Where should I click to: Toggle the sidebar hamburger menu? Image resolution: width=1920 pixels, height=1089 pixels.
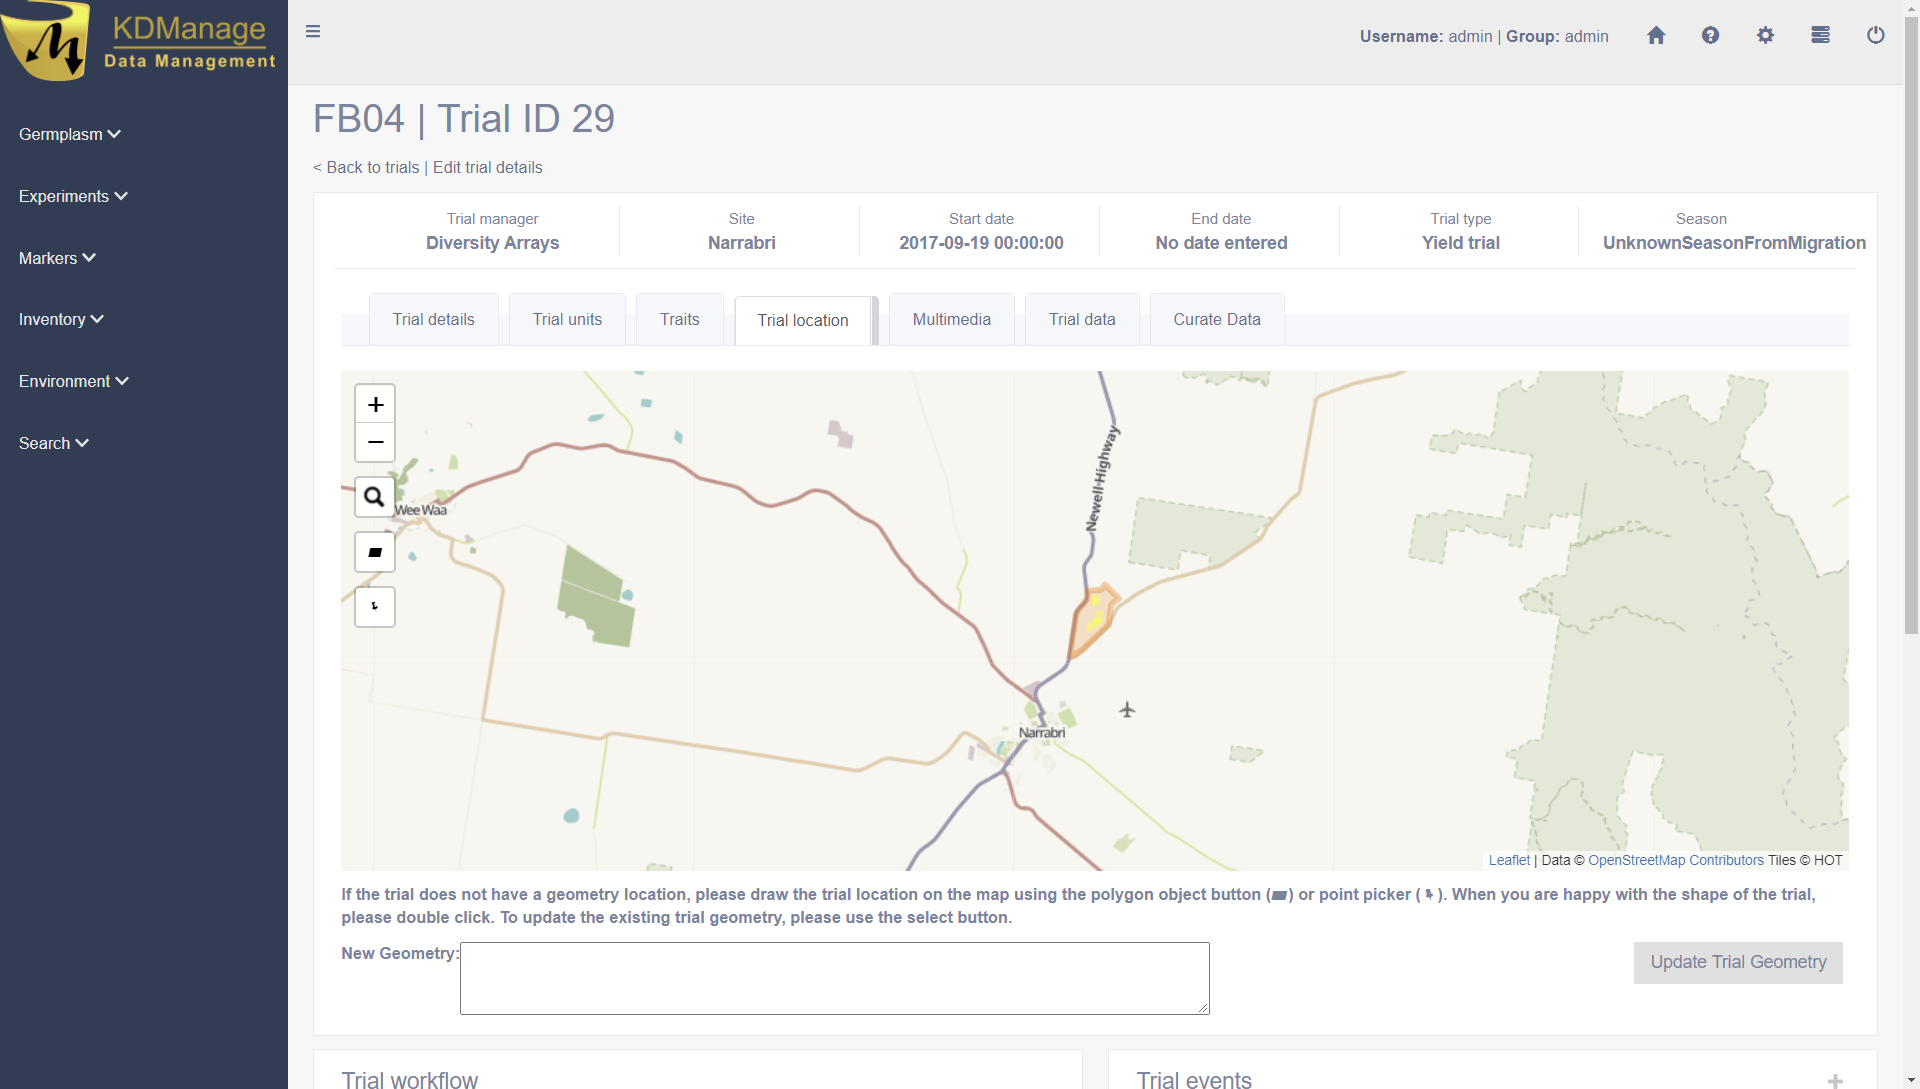pyautogui.click(x=313, y=32)
